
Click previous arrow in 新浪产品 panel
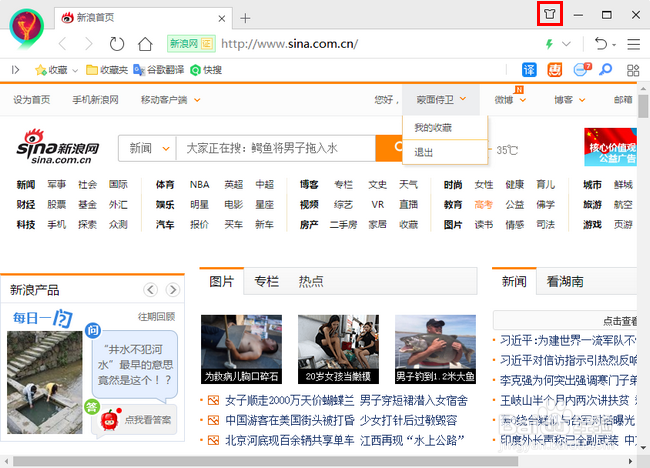(x=150, y=289)
